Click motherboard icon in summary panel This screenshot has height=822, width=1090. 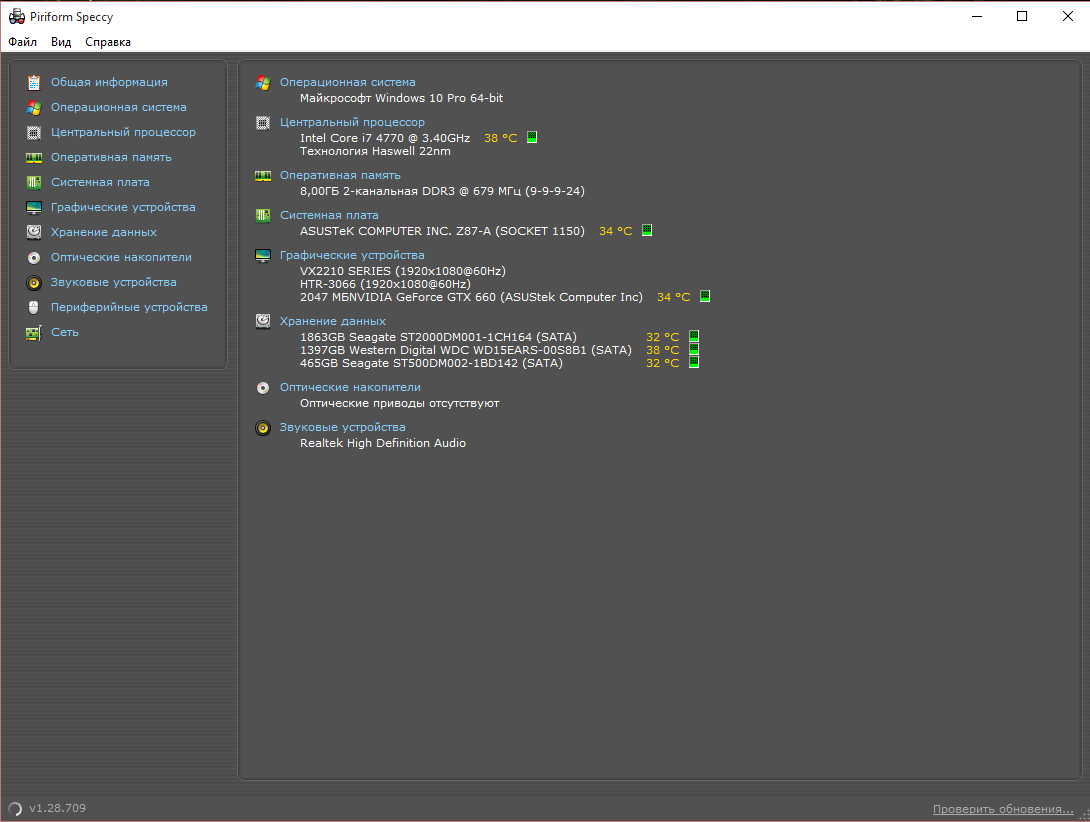[x=263, y=216]
